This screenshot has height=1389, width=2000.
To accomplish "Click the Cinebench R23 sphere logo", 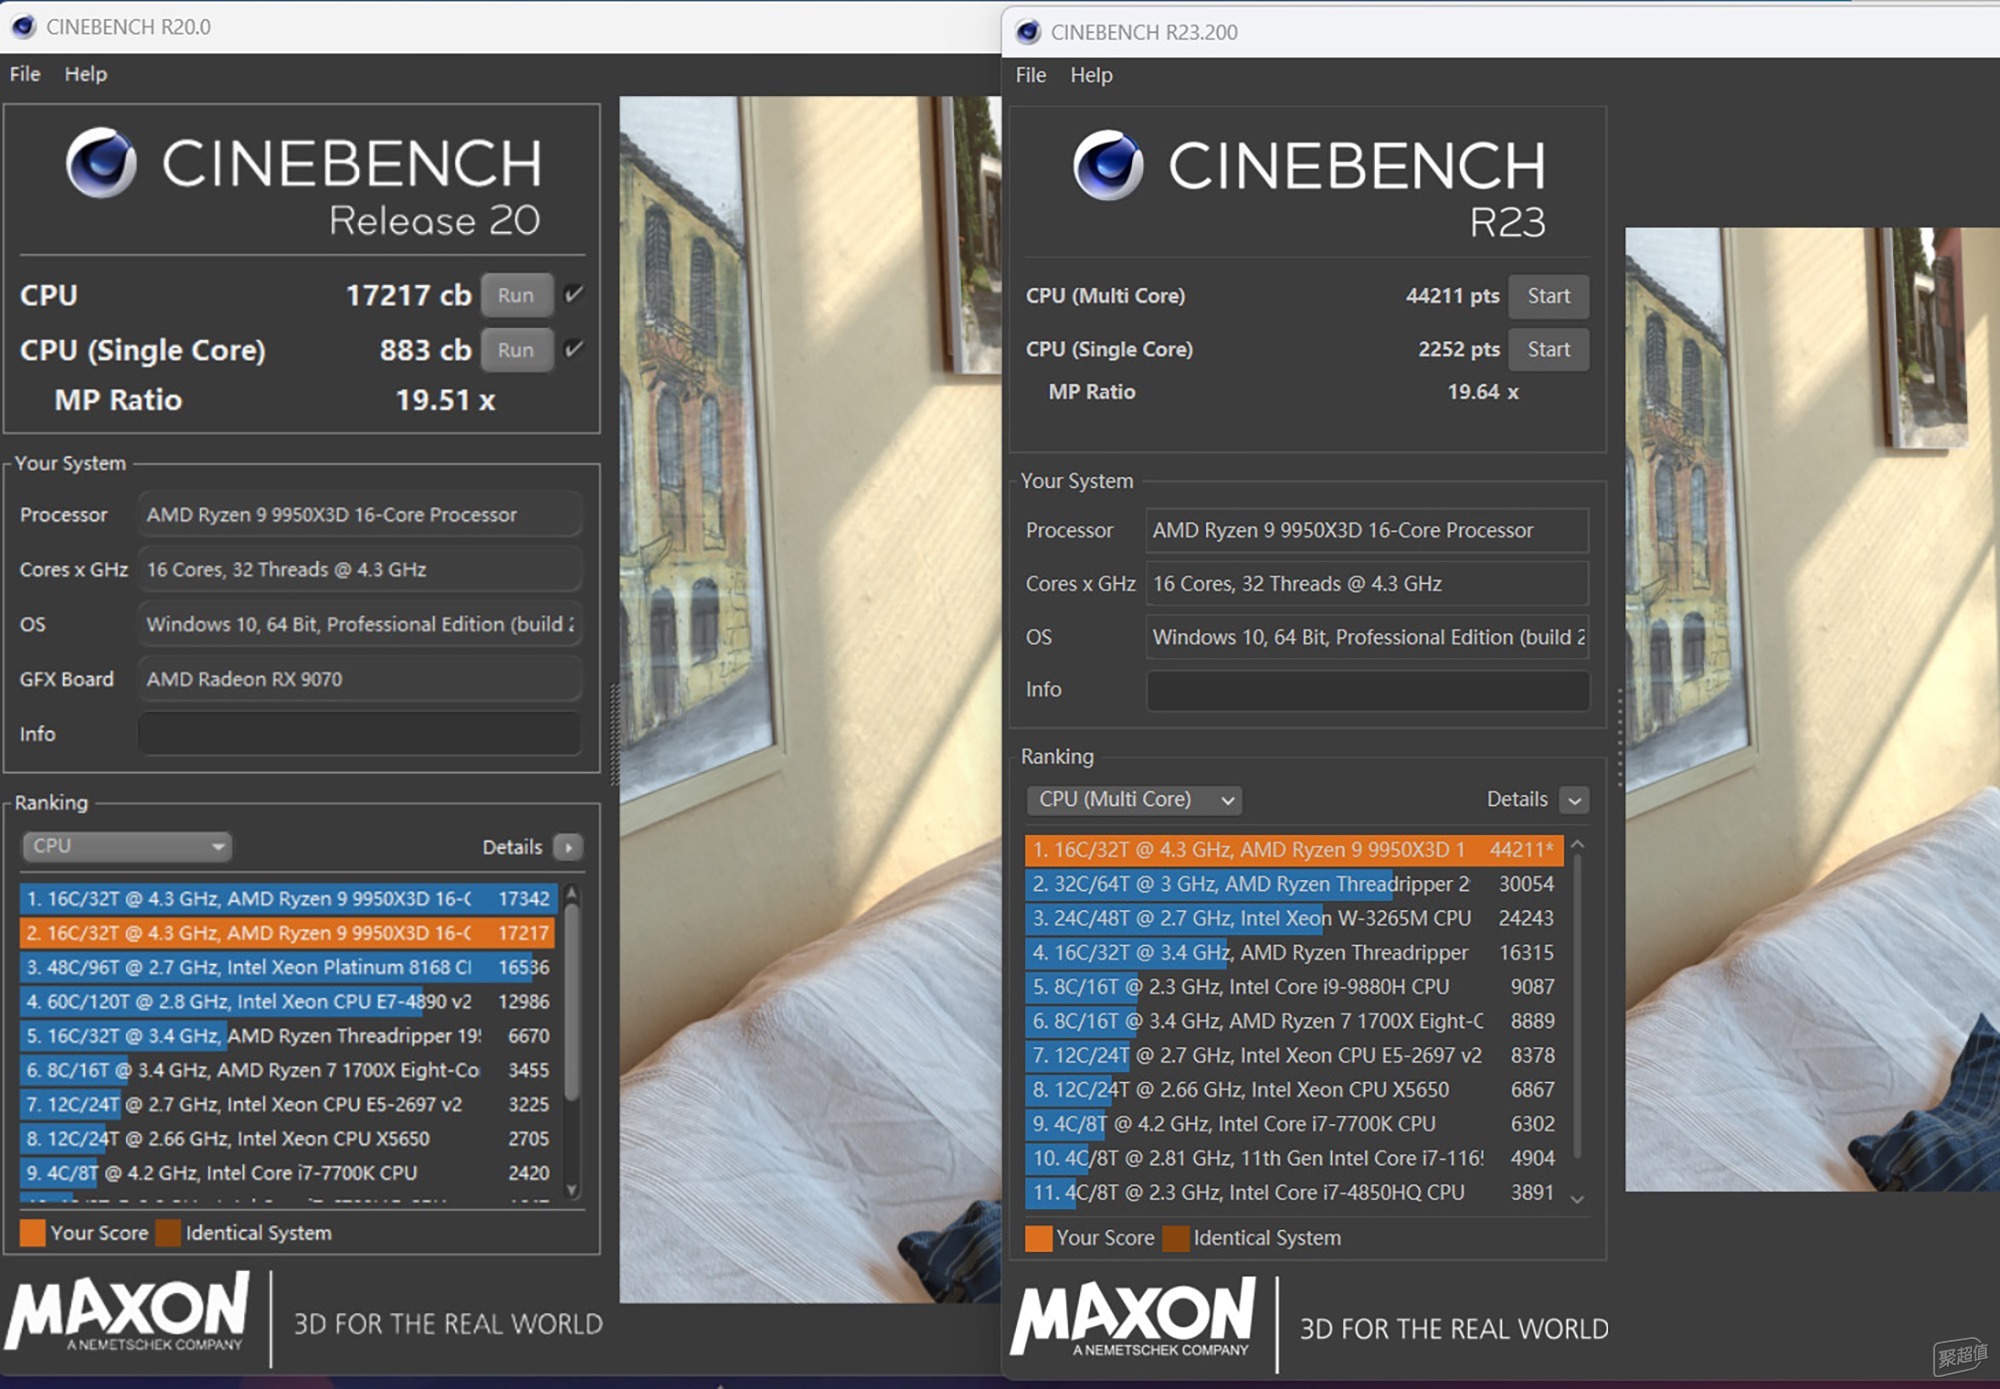I will click(1108, 165).
